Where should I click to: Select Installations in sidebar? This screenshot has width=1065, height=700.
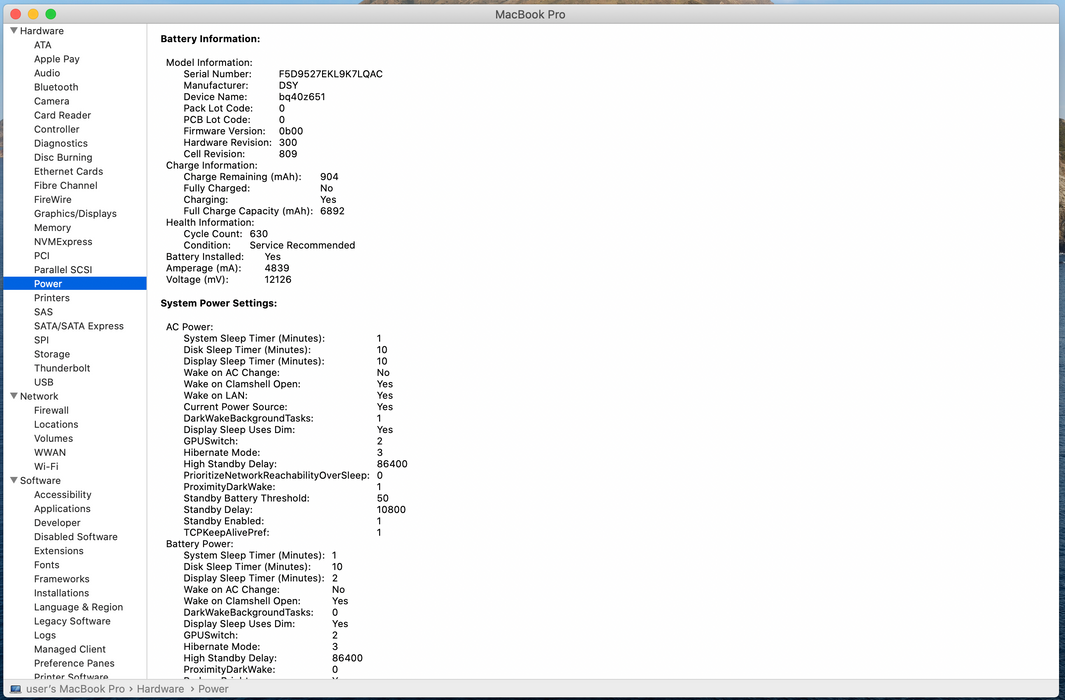coord(62,593)
